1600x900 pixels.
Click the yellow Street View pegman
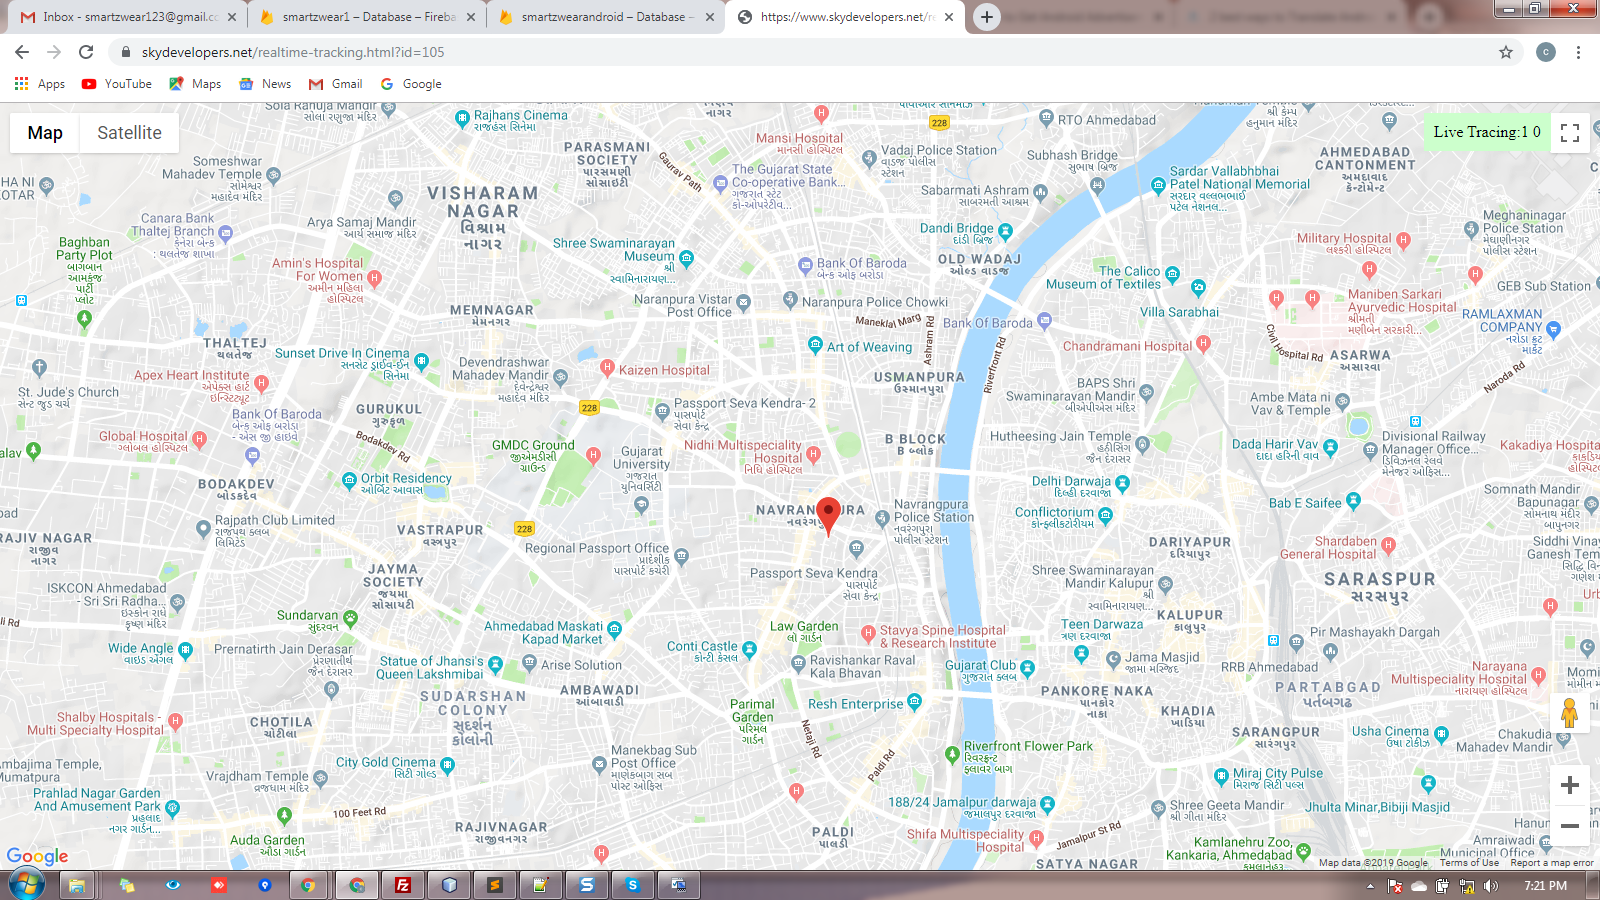[x=1570, y=714]
